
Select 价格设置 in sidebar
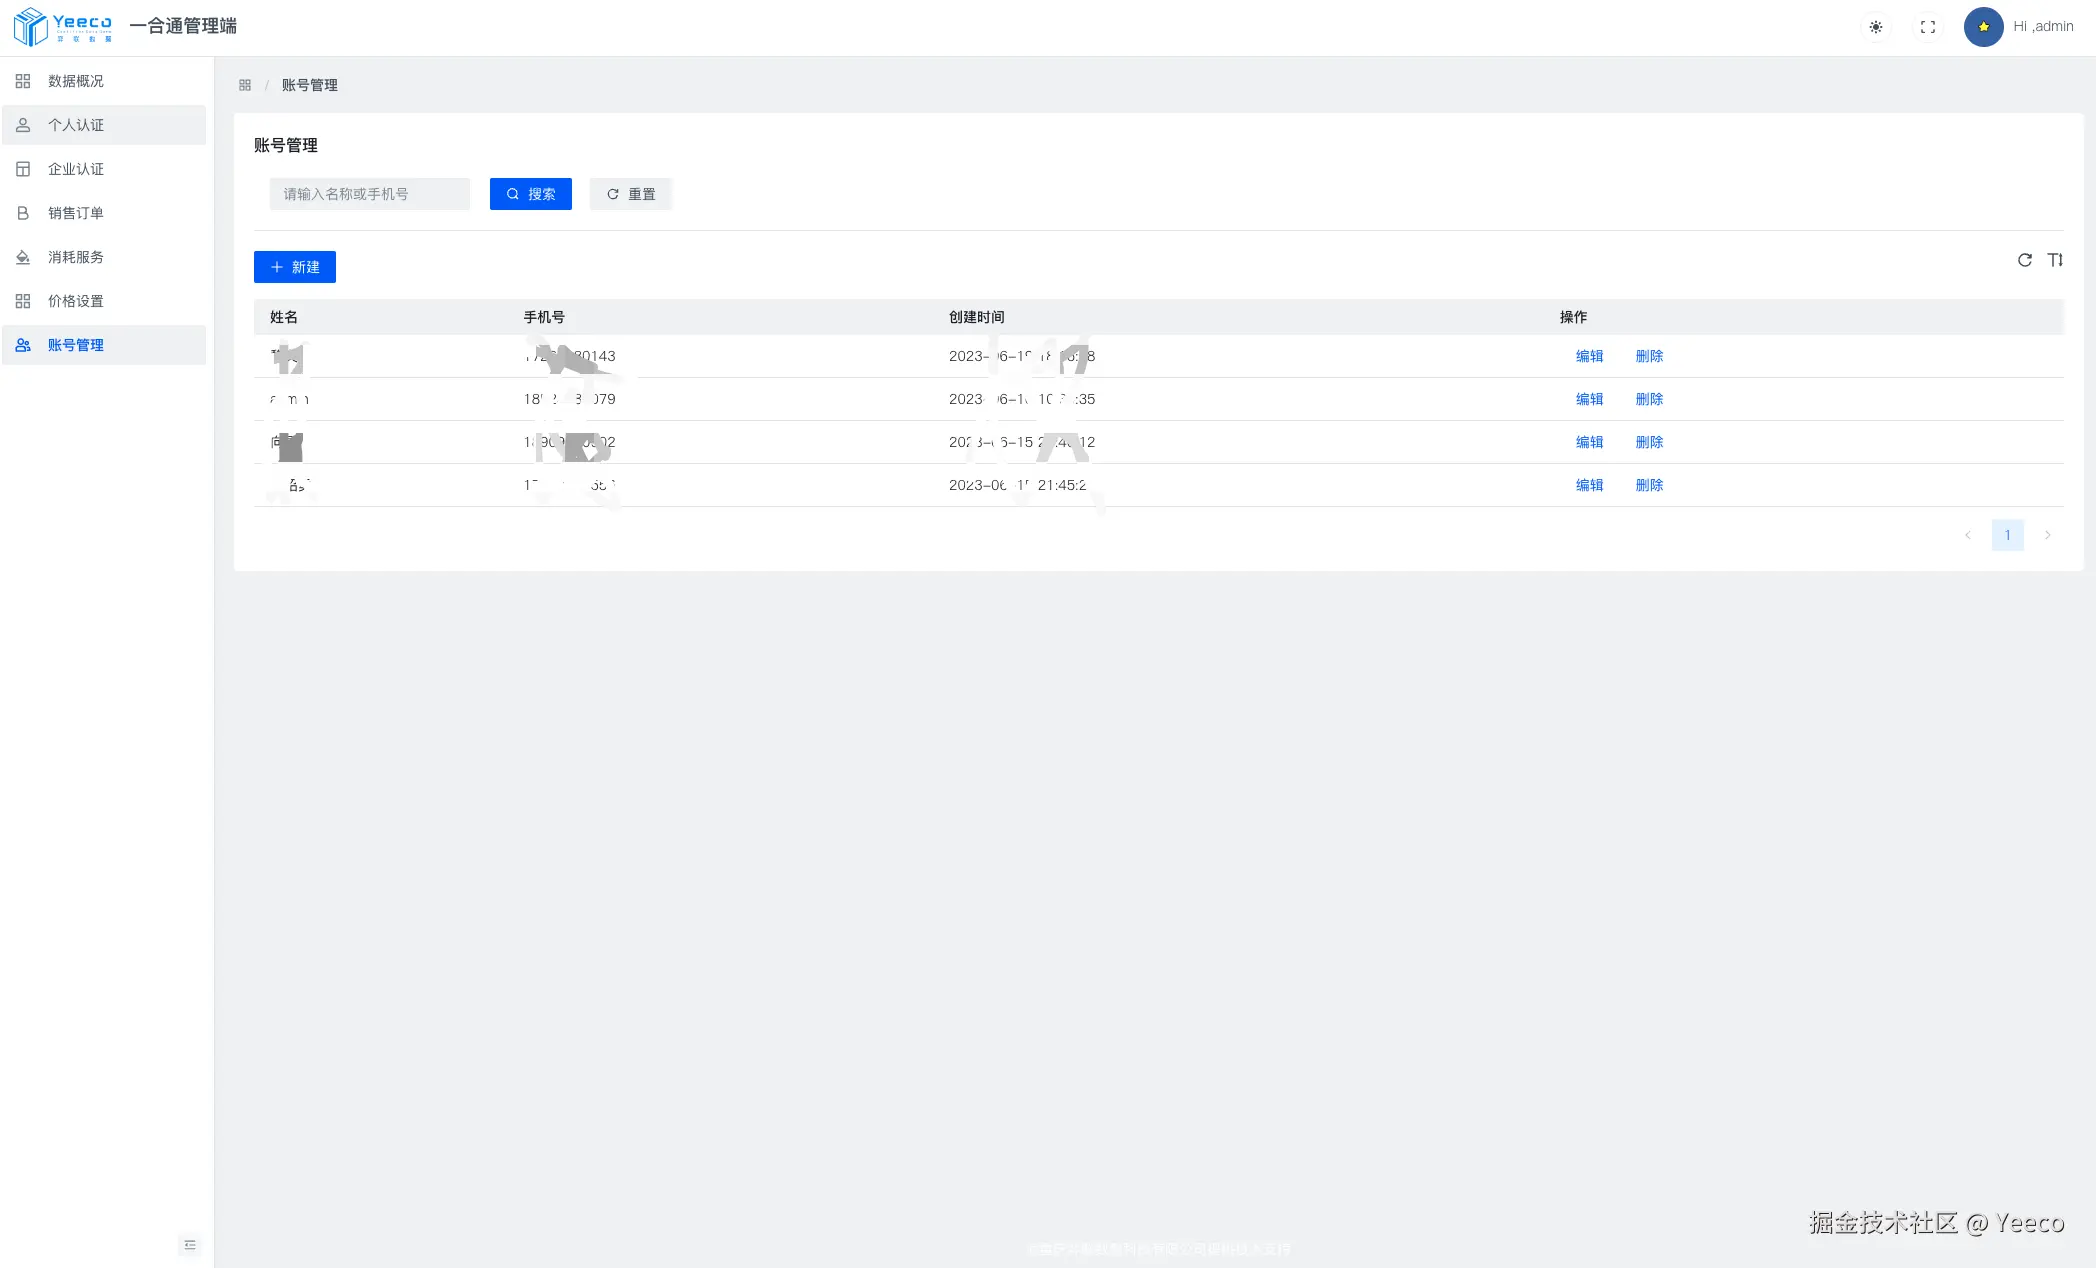point(76,301)
